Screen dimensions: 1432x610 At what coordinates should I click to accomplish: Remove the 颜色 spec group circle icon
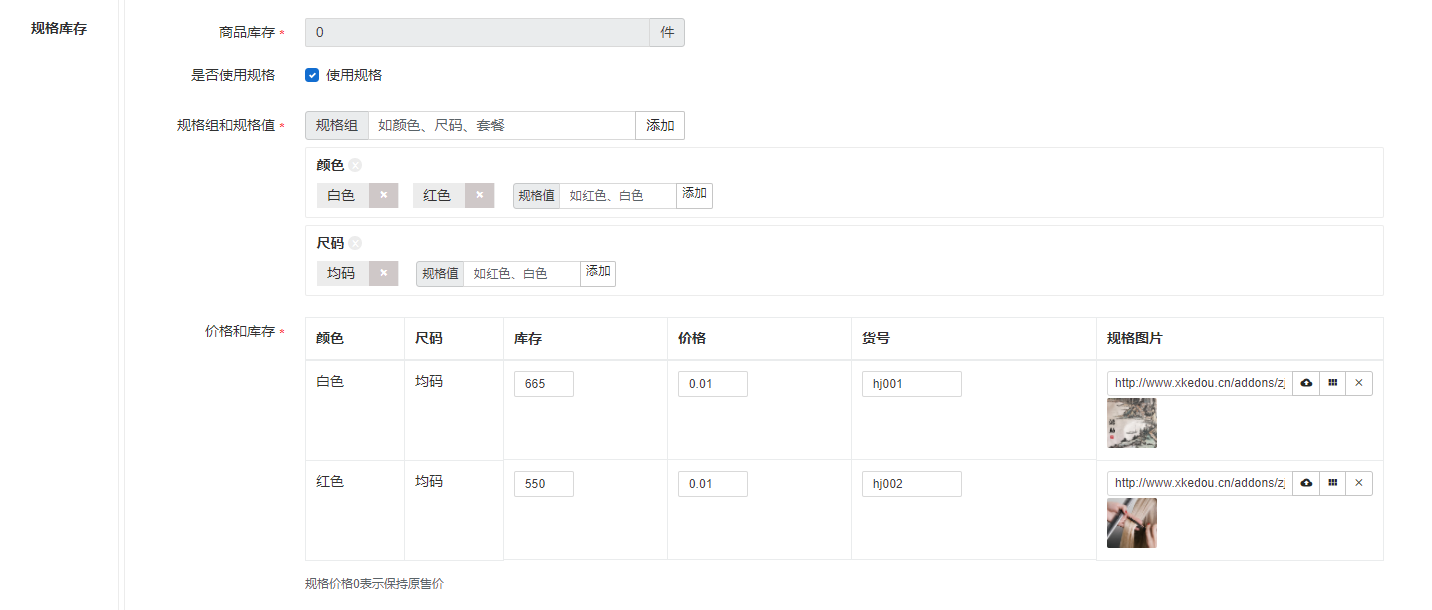point(355,166)
